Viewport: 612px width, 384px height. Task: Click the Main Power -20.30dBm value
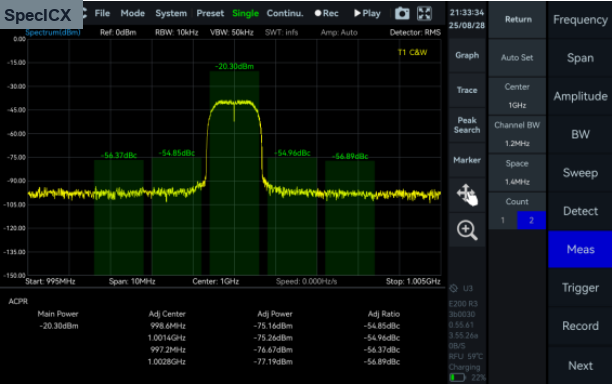click(x=59, y=326)
